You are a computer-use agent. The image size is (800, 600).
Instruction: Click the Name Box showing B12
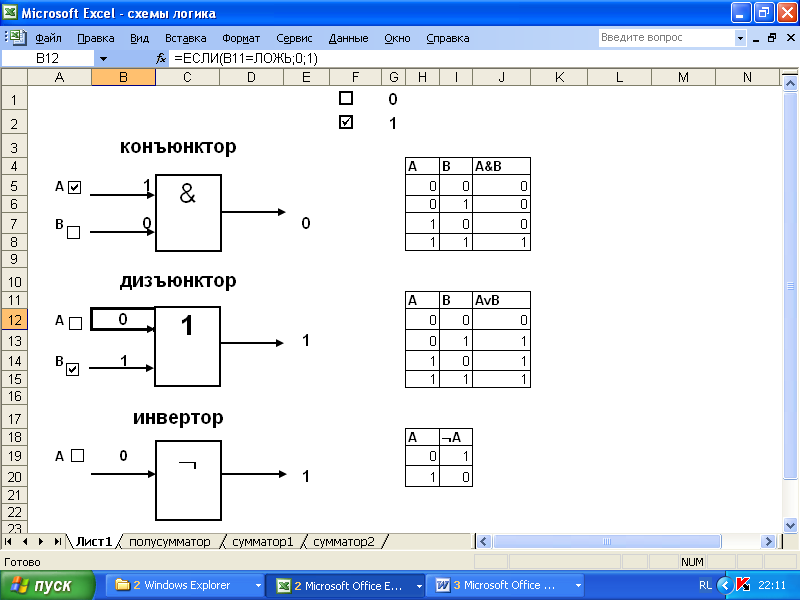click(47, 59)
